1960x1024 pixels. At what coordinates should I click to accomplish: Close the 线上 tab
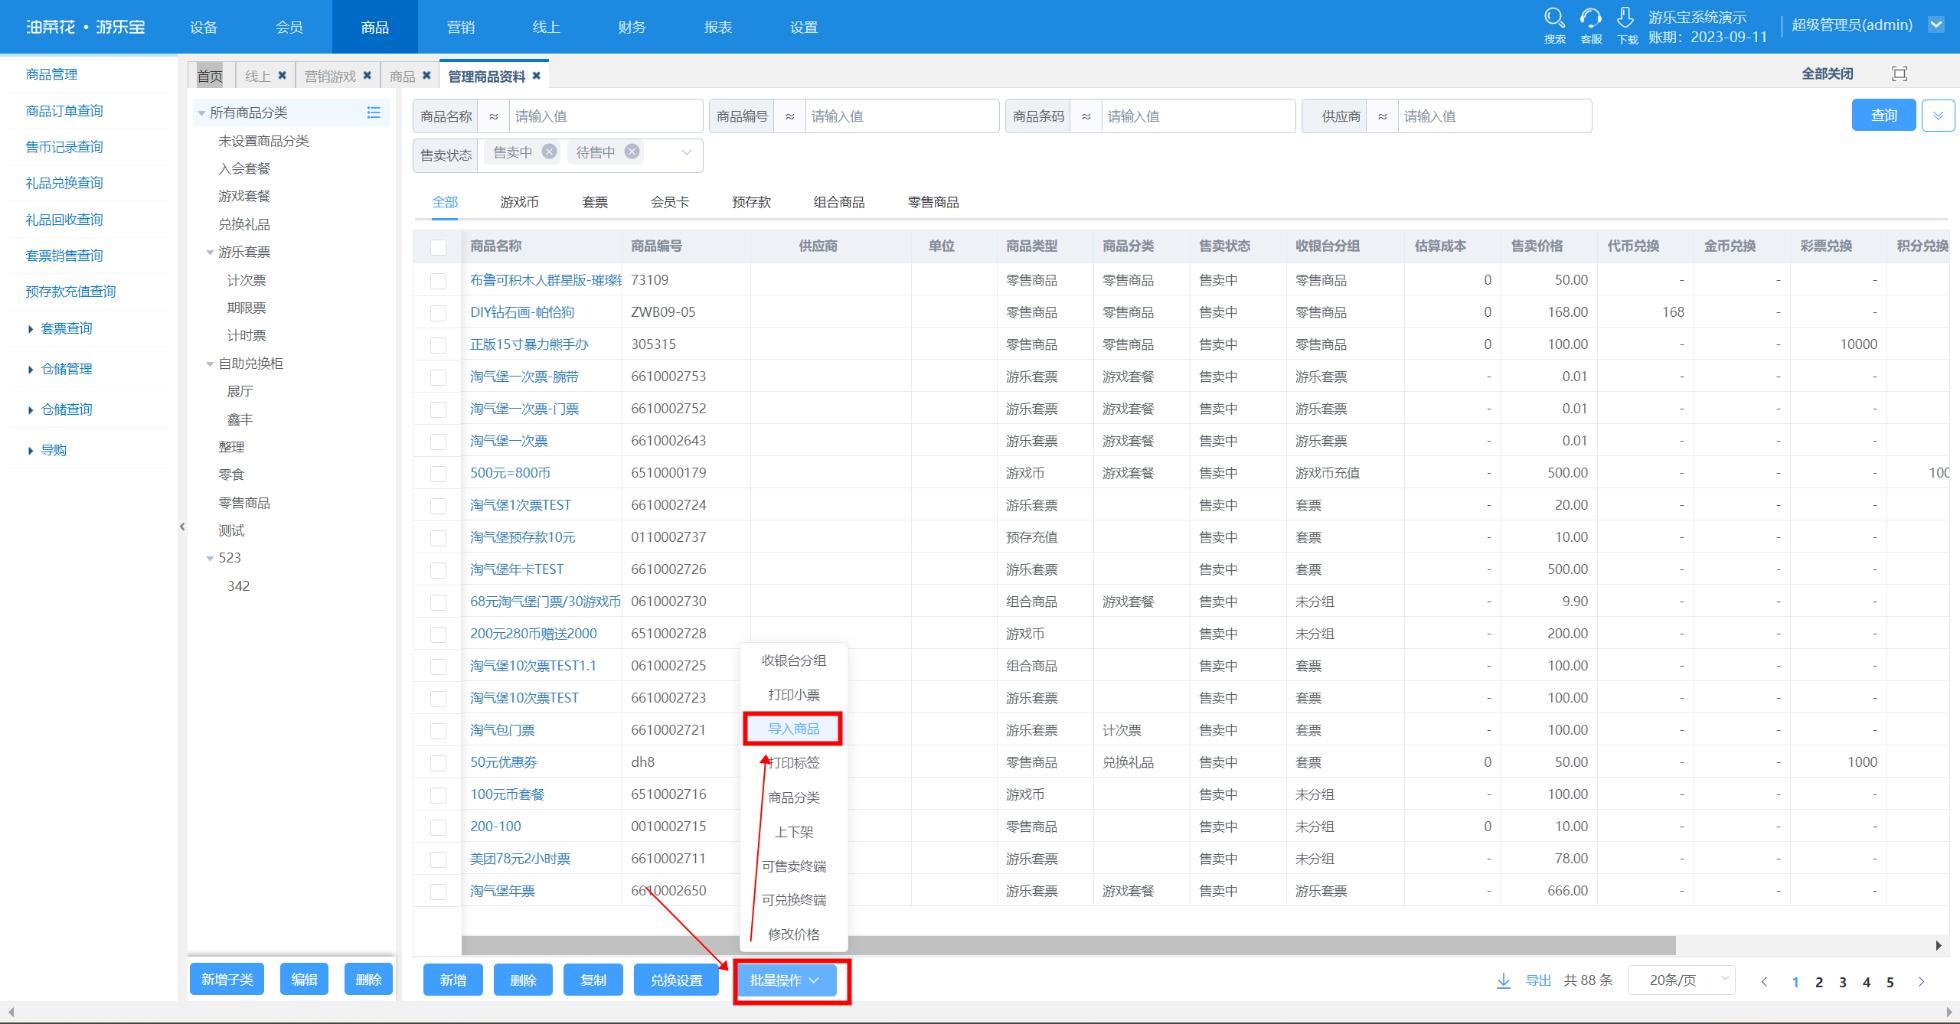(282, 75)
